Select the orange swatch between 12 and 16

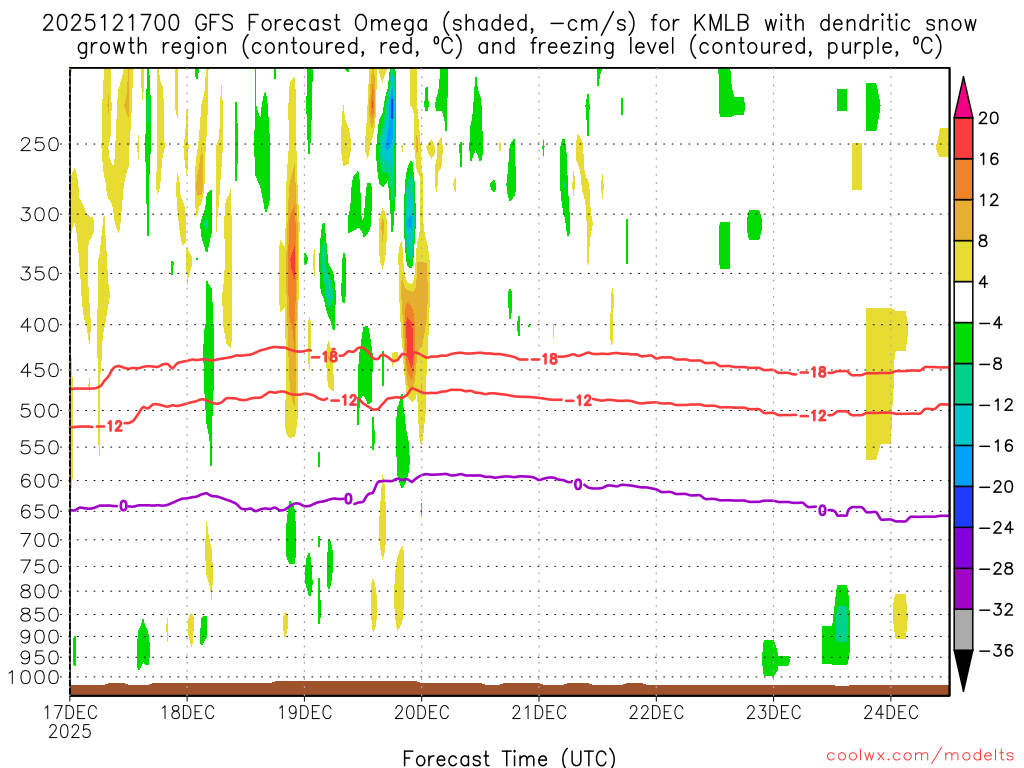pyautogui.click(x=963, y=180)
